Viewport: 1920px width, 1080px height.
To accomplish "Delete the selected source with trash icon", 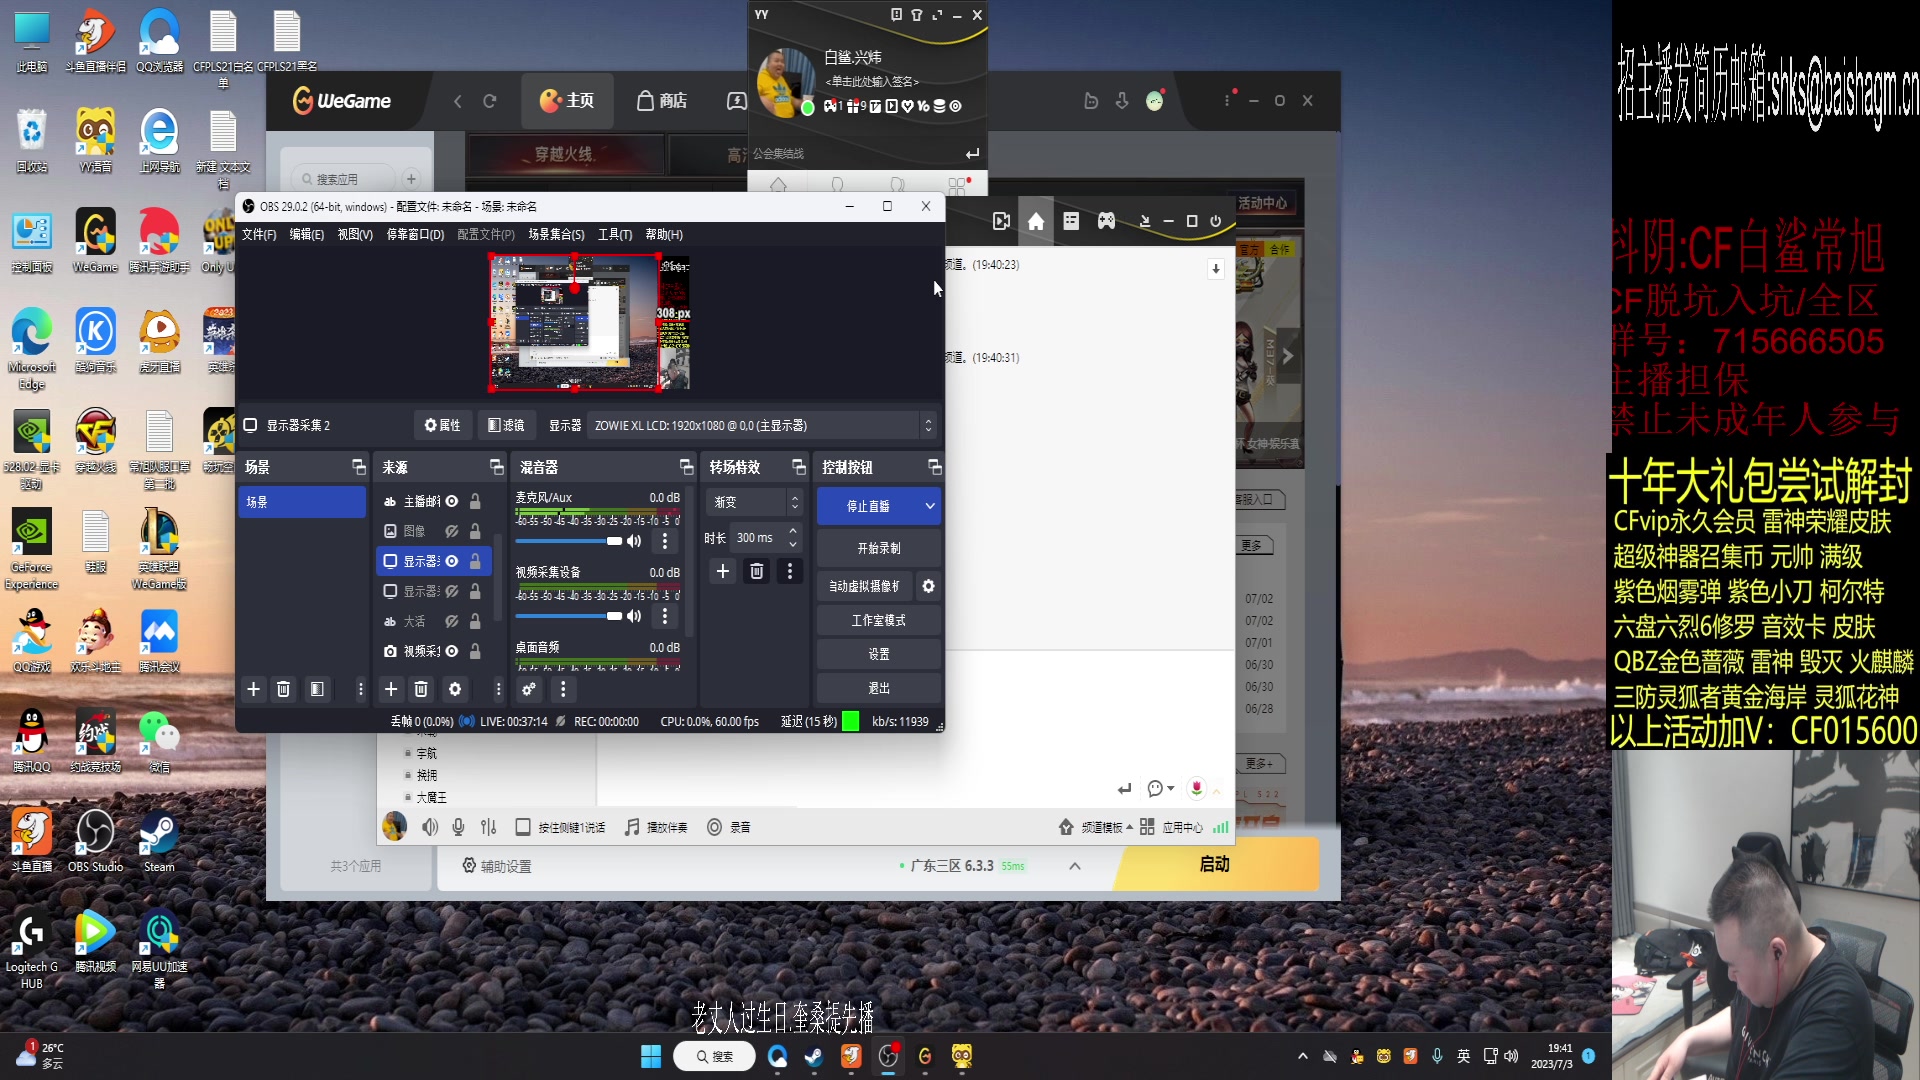I will pos(421,689).
